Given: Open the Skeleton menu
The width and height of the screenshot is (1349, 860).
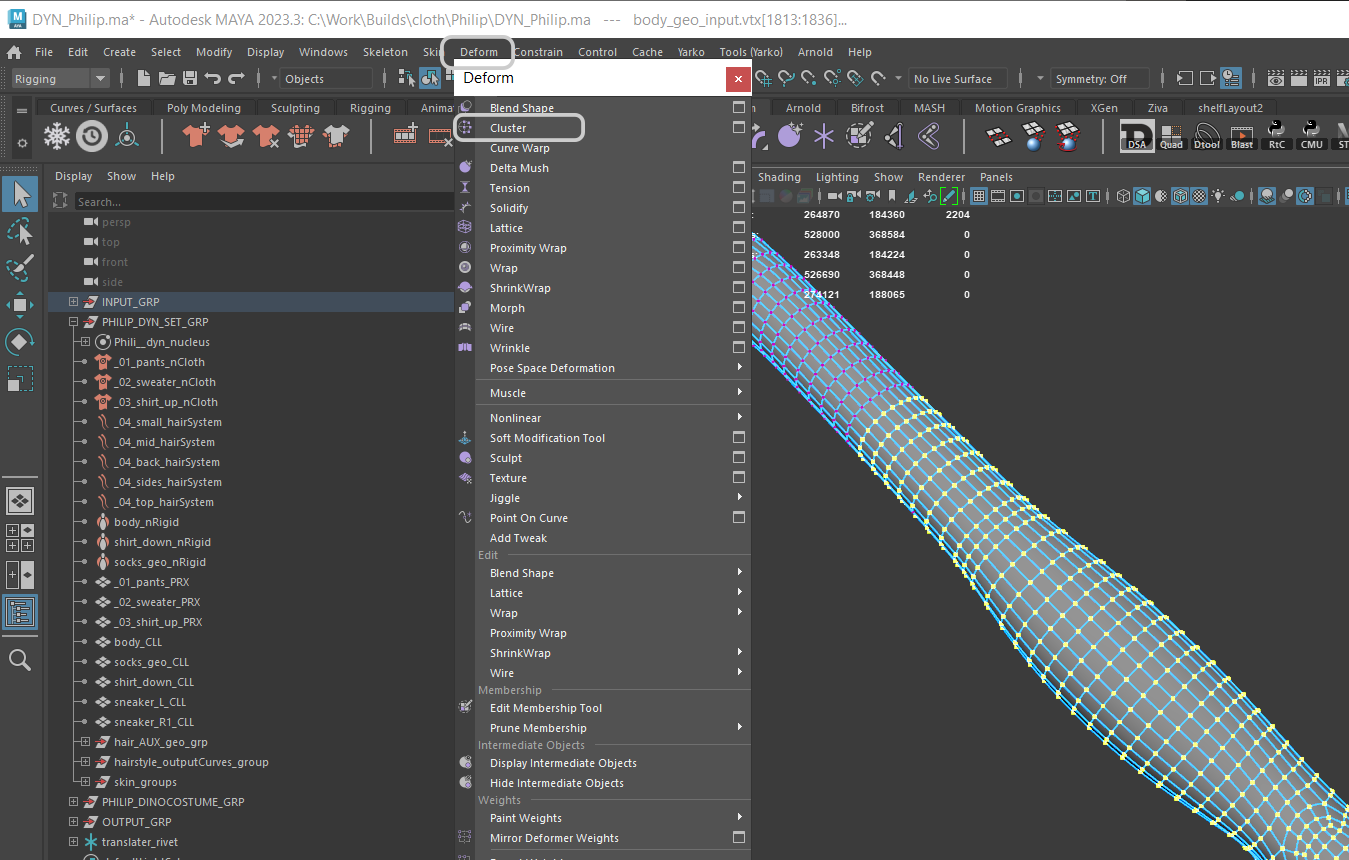Looking at the screenshot, I should coord(385,52).
